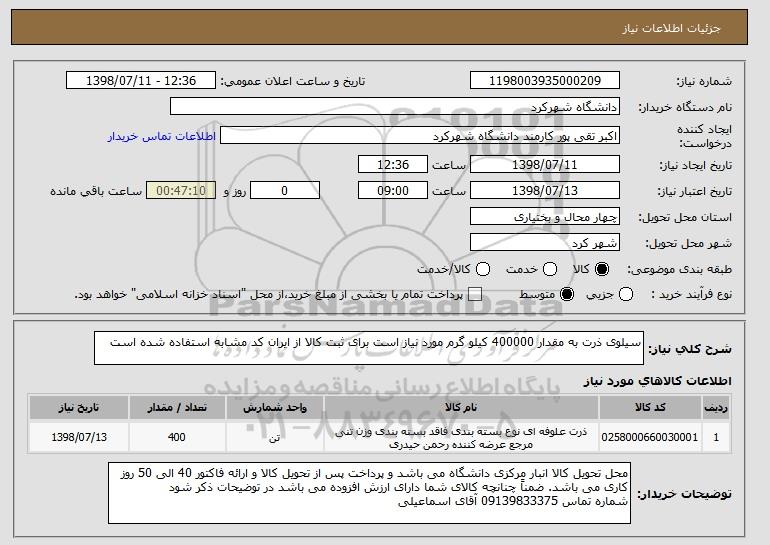Click the creation time field 12:36

(393, 164)
